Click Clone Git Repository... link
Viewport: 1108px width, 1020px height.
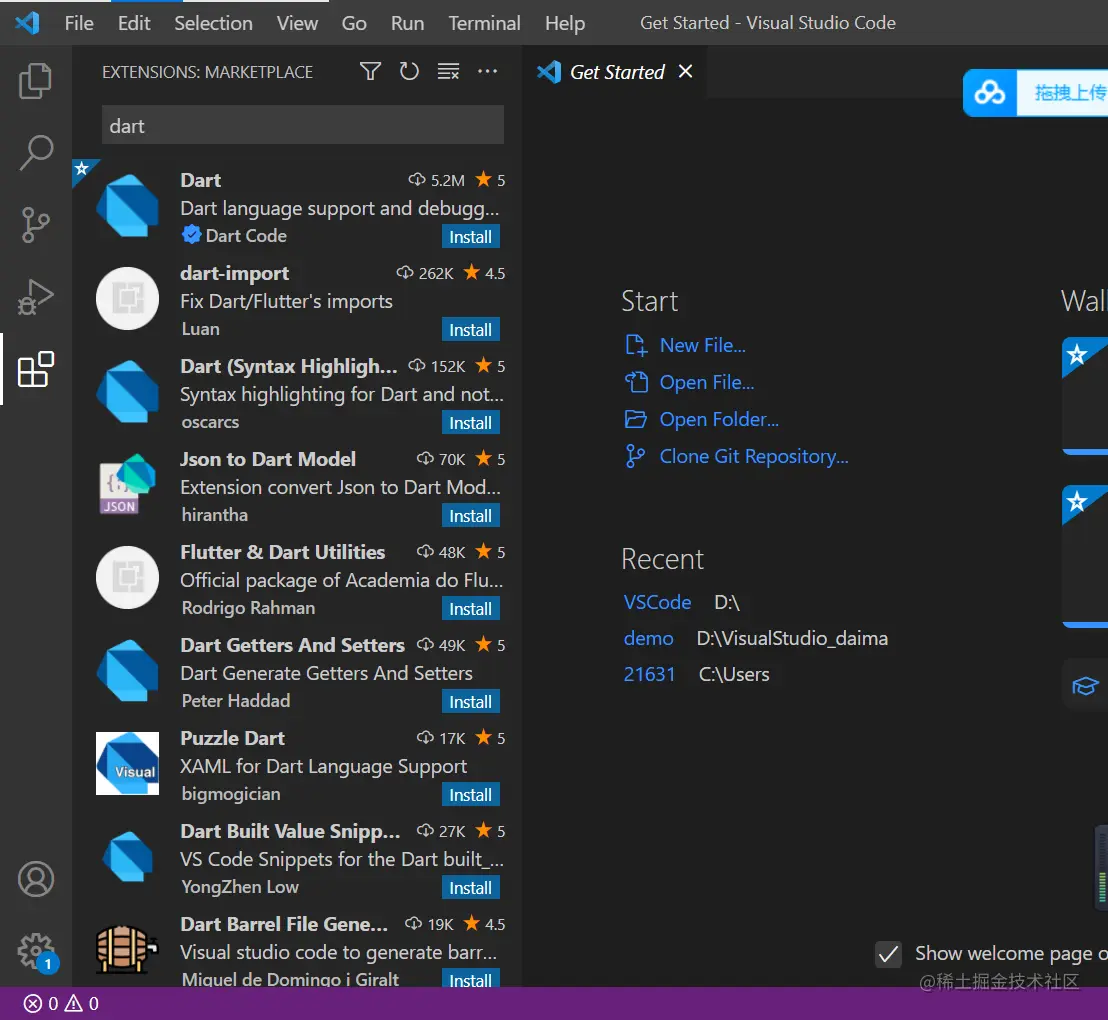pos(753,457)
